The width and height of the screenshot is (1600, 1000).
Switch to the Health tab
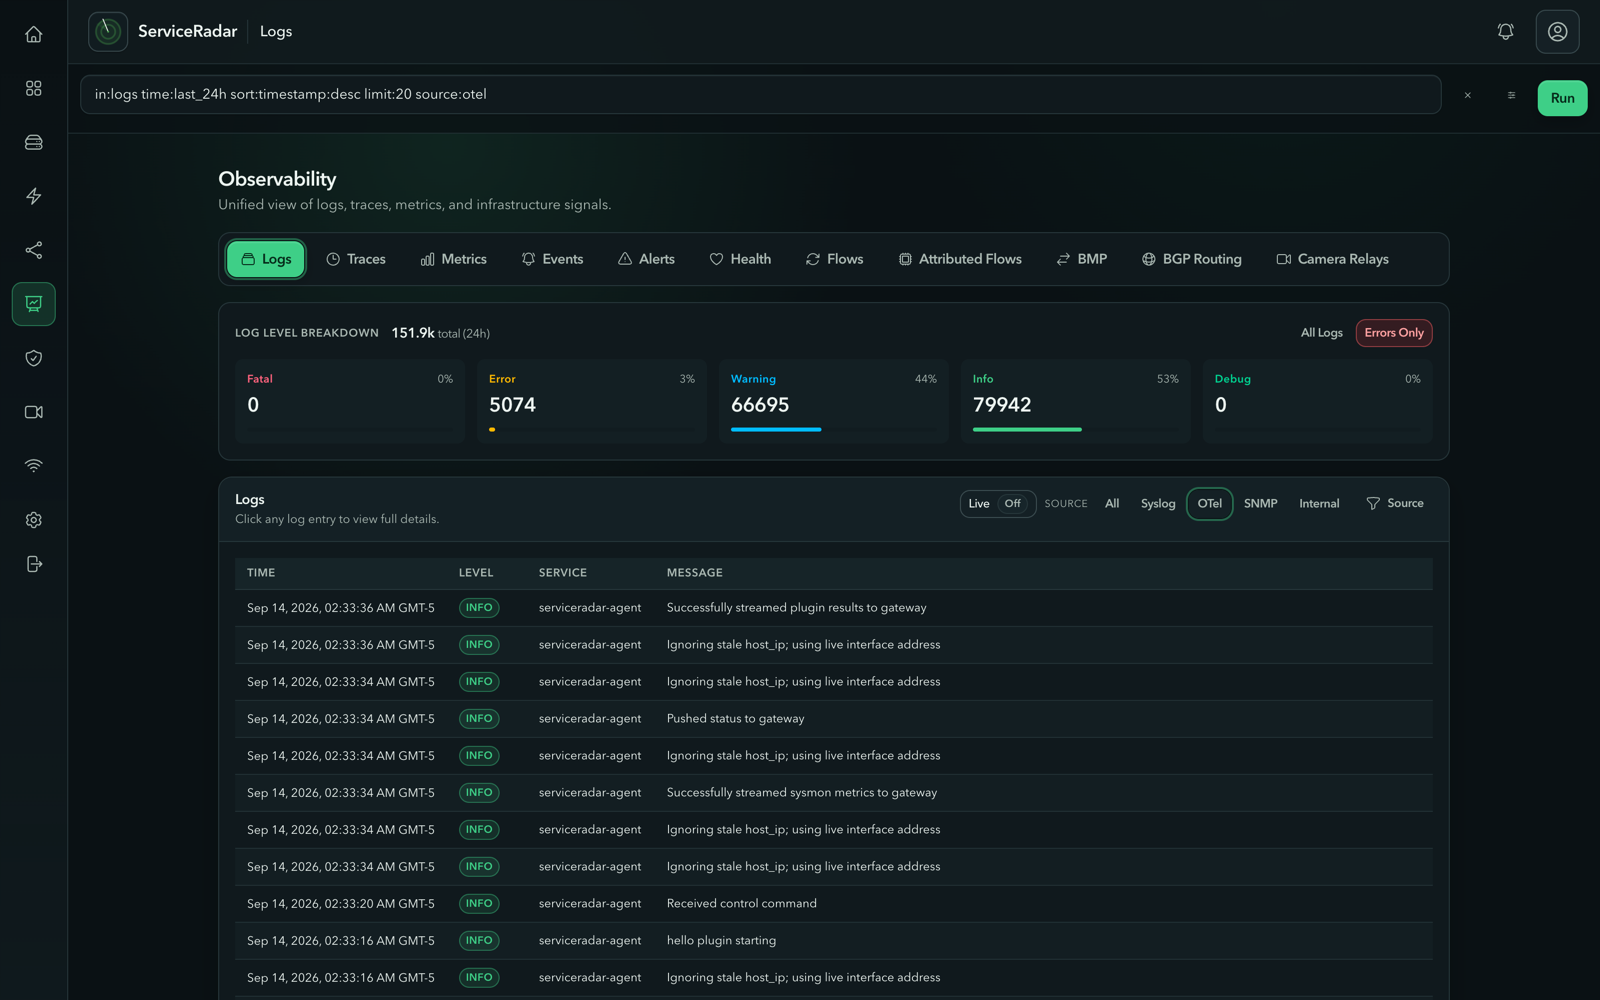(x=740, y=259)
